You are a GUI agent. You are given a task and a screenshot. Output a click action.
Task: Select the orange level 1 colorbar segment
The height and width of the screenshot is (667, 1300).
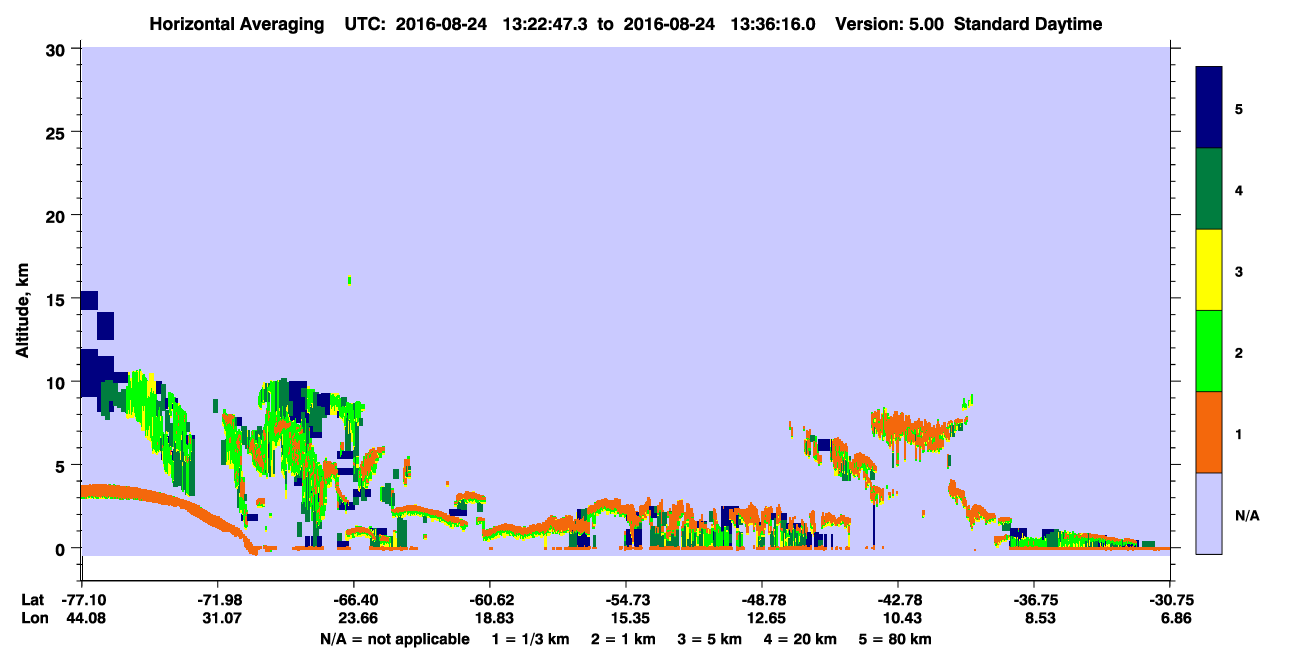click(x=1209, y=432)
